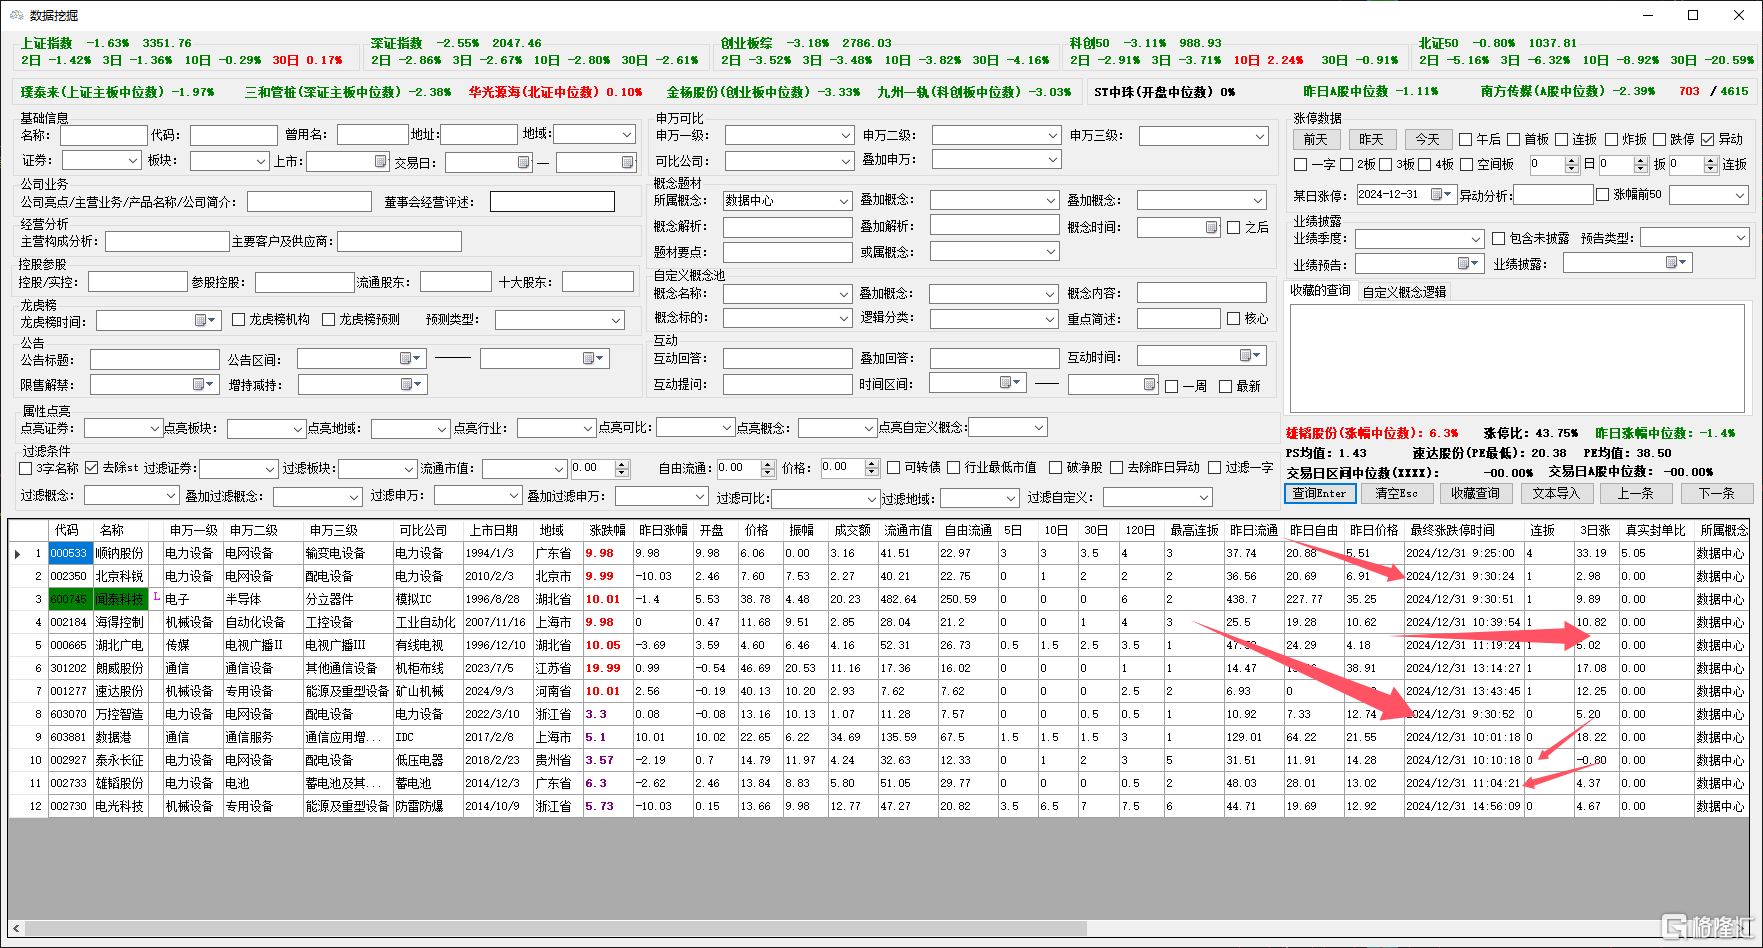This screenshot has height=948, width=1763.
Task: Expand the 过滤概念 dropdown
Action: (x=170, y=496)
